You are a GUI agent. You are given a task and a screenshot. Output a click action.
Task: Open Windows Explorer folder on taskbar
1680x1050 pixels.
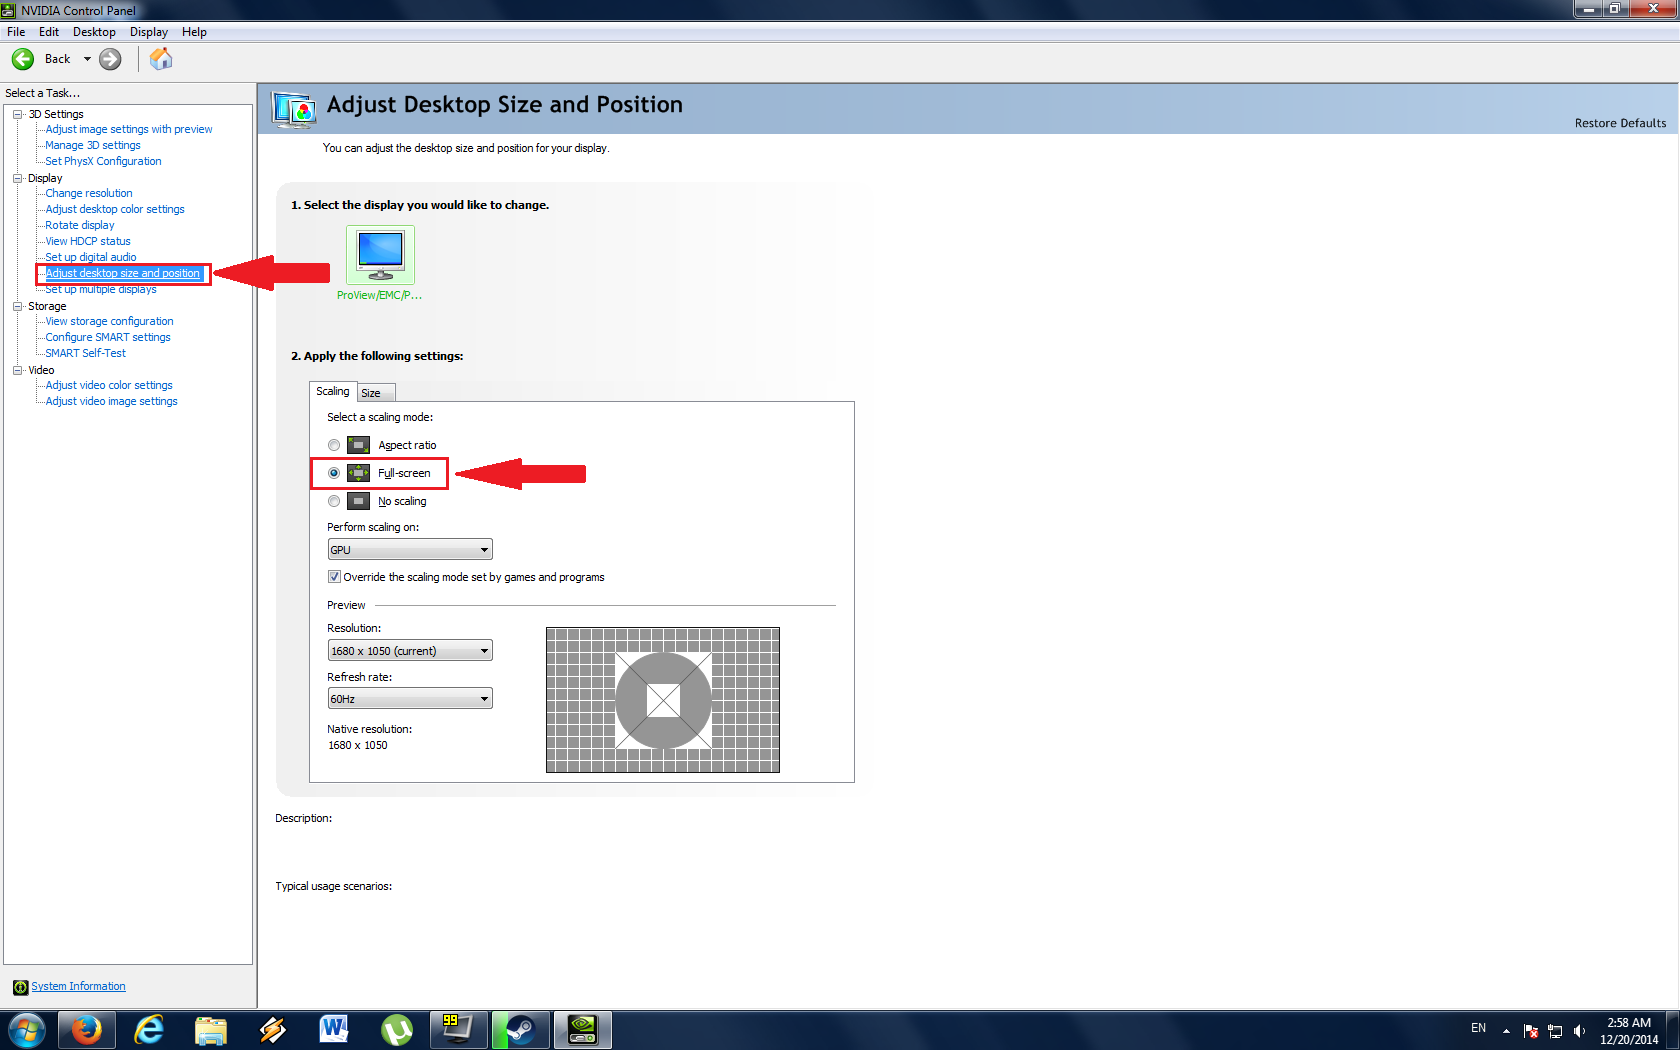click(211, 1030)
